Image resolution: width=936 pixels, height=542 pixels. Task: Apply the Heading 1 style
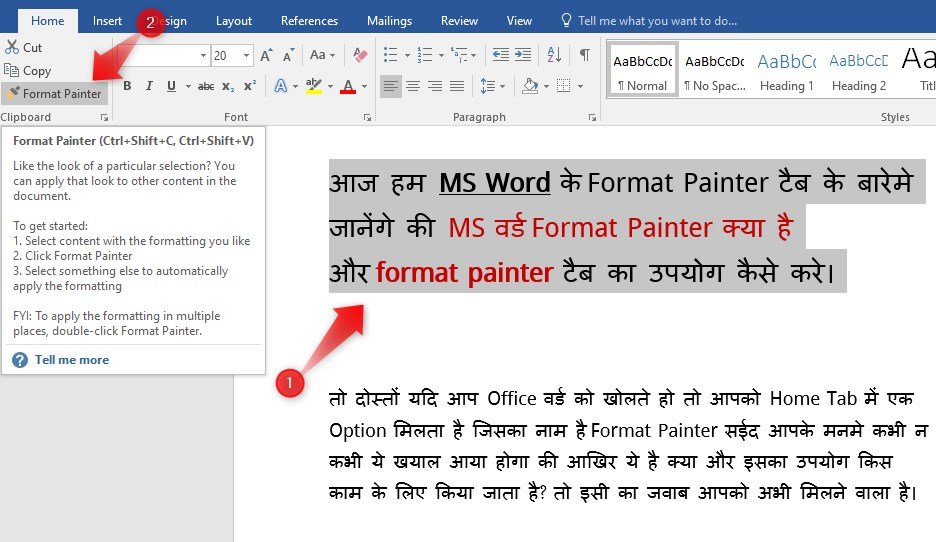[787, 69]
